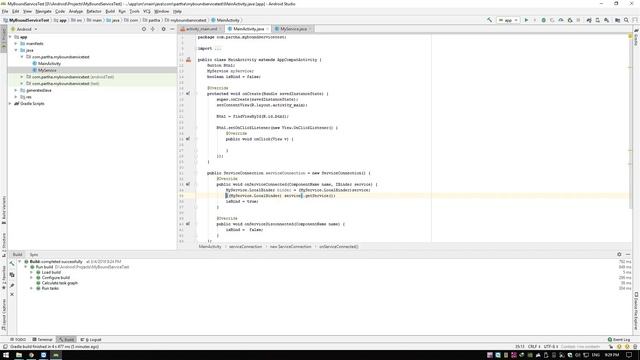The height and width of the screenshot is (360, 640).
Task: Open the Build menu
Action: 110,11
